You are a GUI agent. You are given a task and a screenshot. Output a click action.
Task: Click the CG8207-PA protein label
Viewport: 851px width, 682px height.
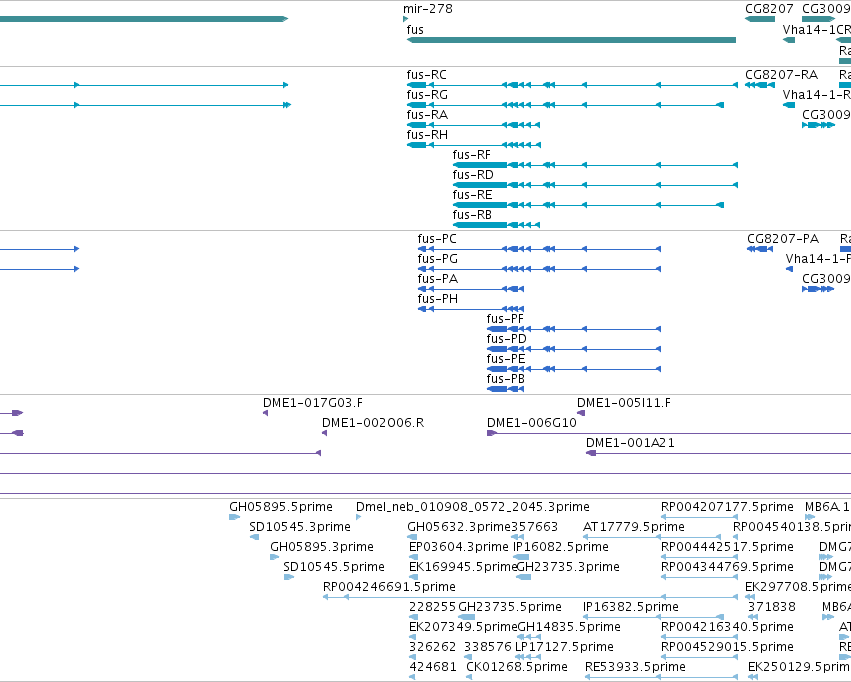coord(783,239)
